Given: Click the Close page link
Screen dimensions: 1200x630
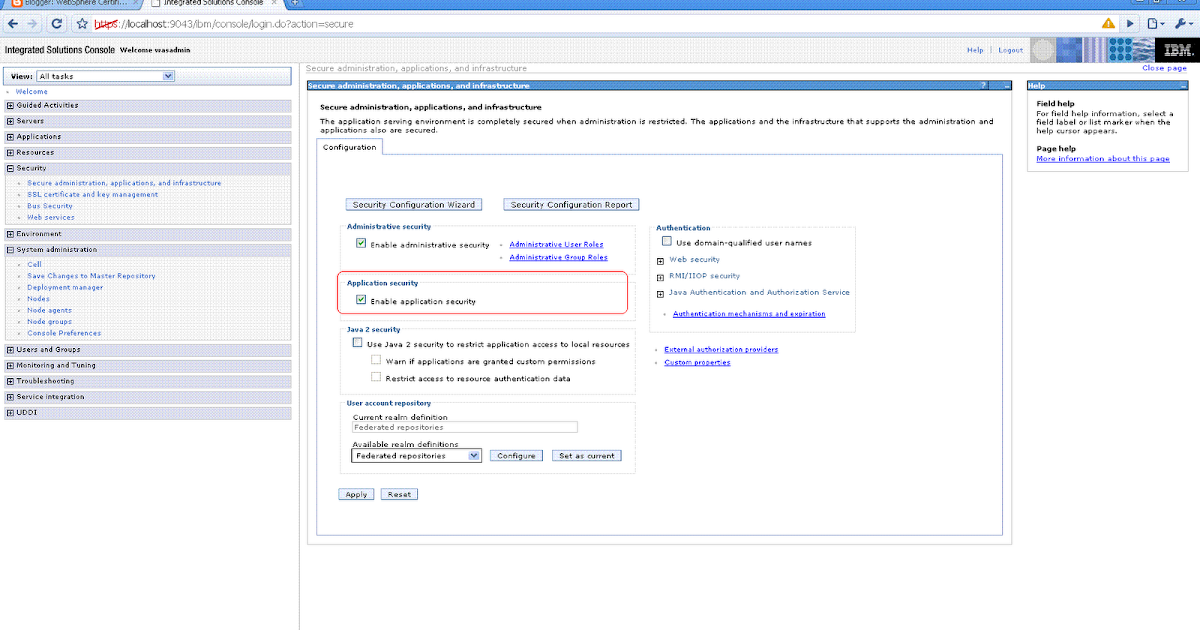Looking at the screenshot, I should pyautogui.click(x=1165, y=68).
